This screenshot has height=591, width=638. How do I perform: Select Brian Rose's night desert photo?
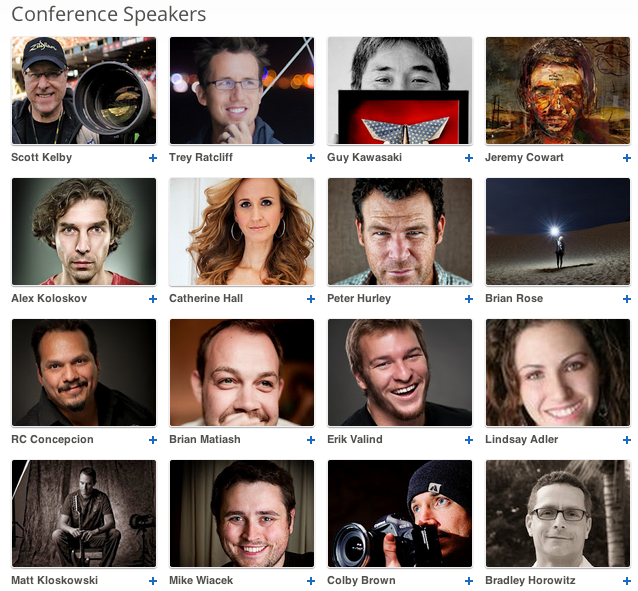point(558,231)
